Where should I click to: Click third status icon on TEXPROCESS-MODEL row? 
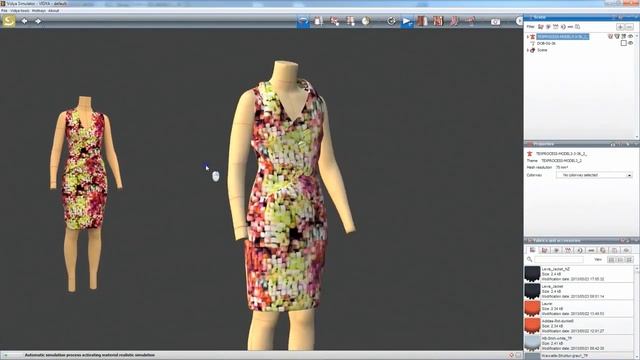click(623, 36)
